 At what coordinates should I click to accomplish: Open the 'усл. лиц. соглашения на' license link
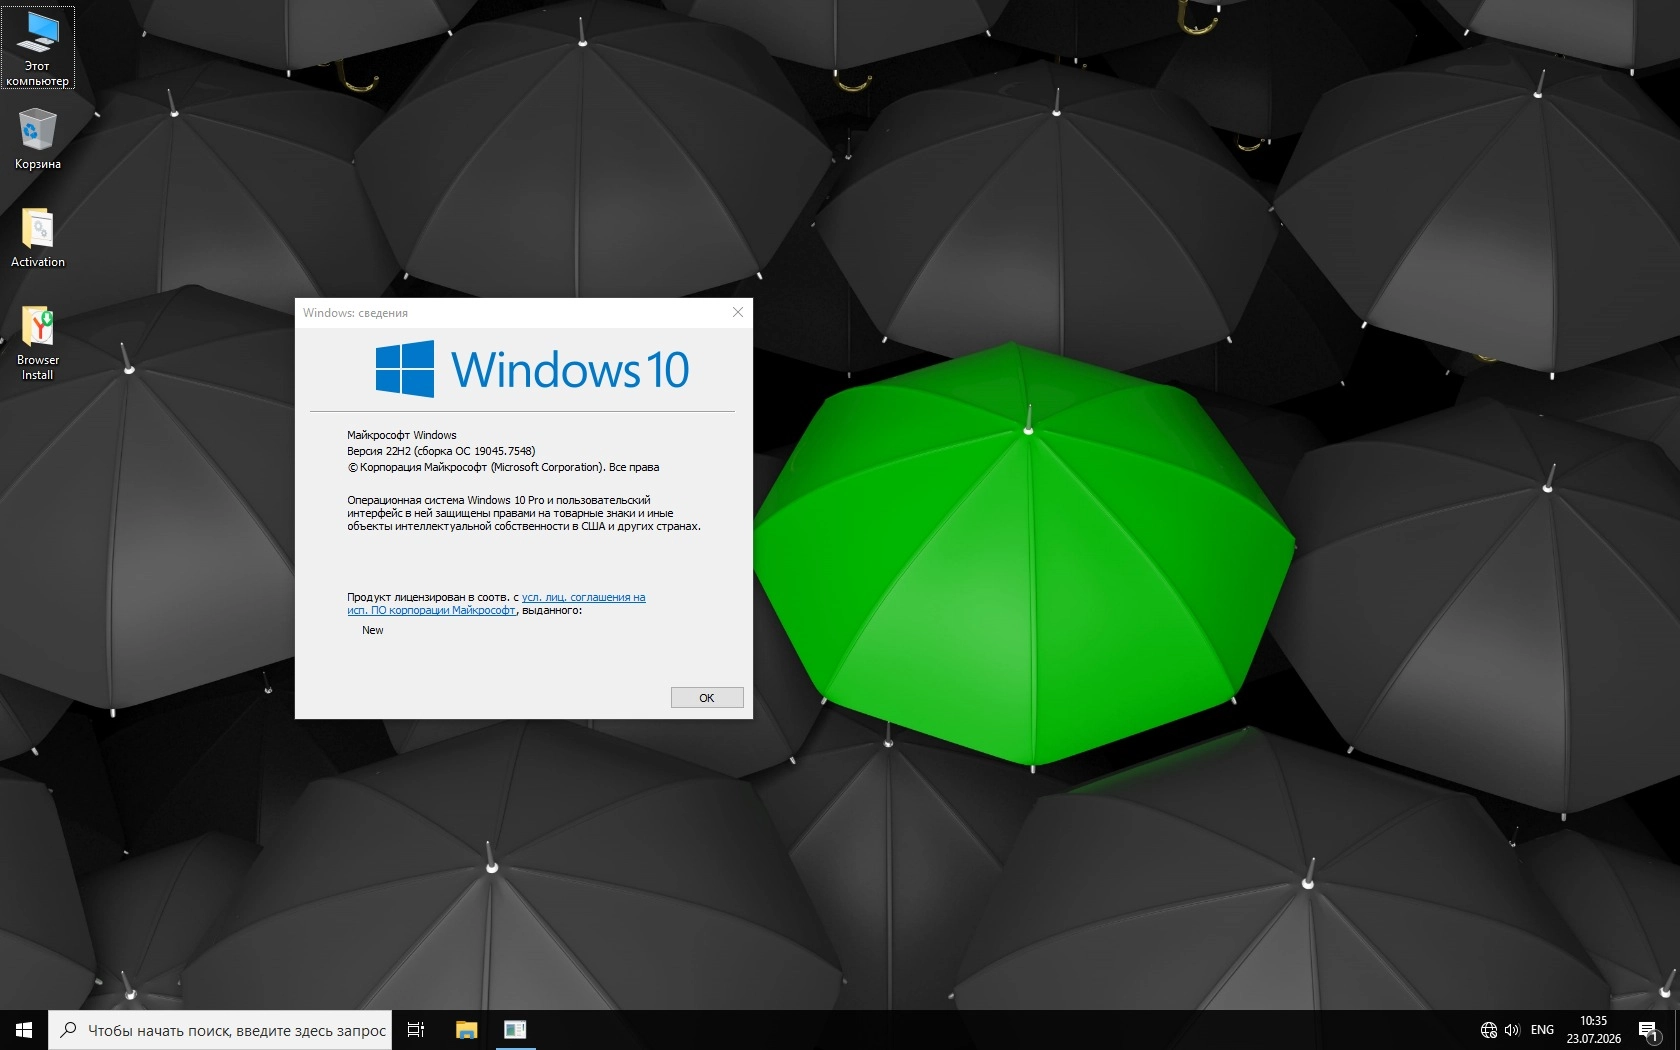tap(583, 597)
